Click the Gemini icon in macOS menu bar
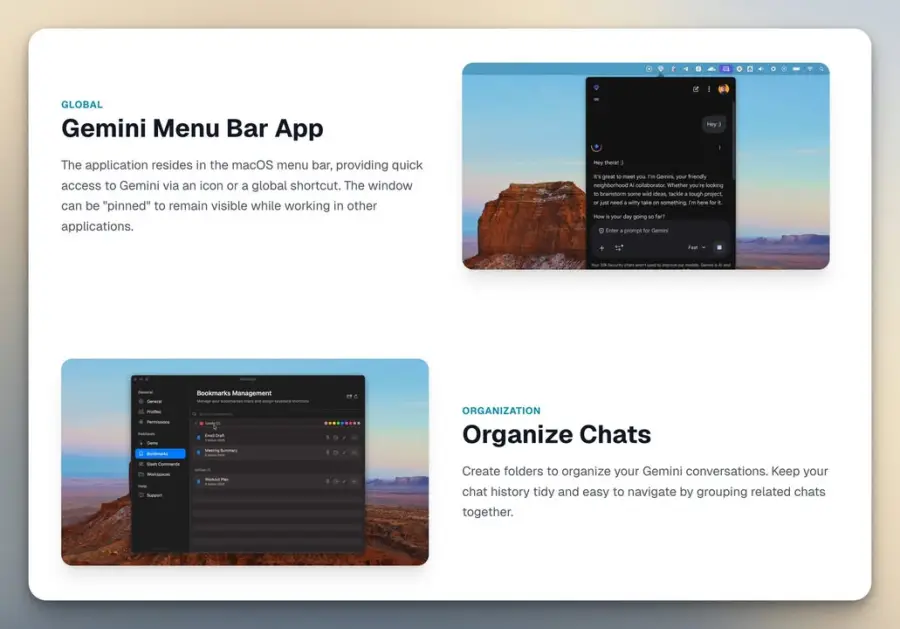This screenshot has width=900, height=629. click(x=661, y=69)
